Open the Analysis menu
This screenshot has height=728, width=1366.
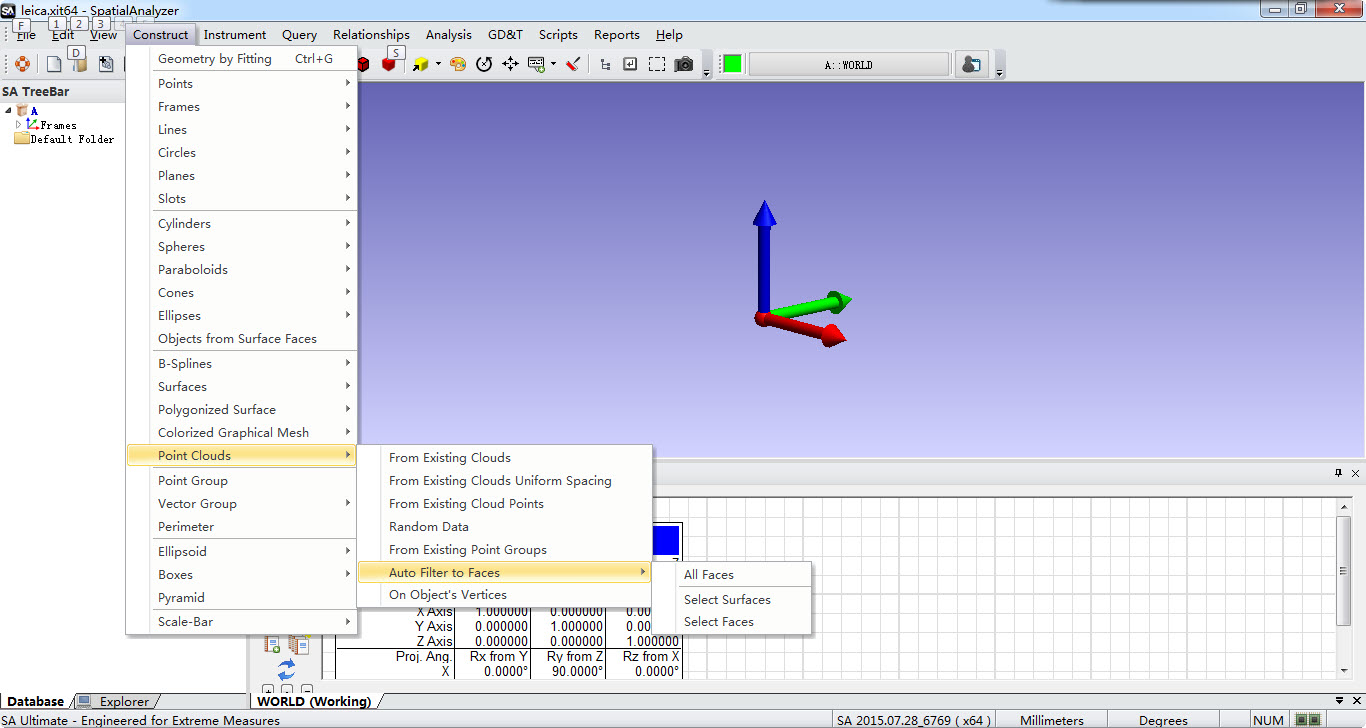point(449,35)
